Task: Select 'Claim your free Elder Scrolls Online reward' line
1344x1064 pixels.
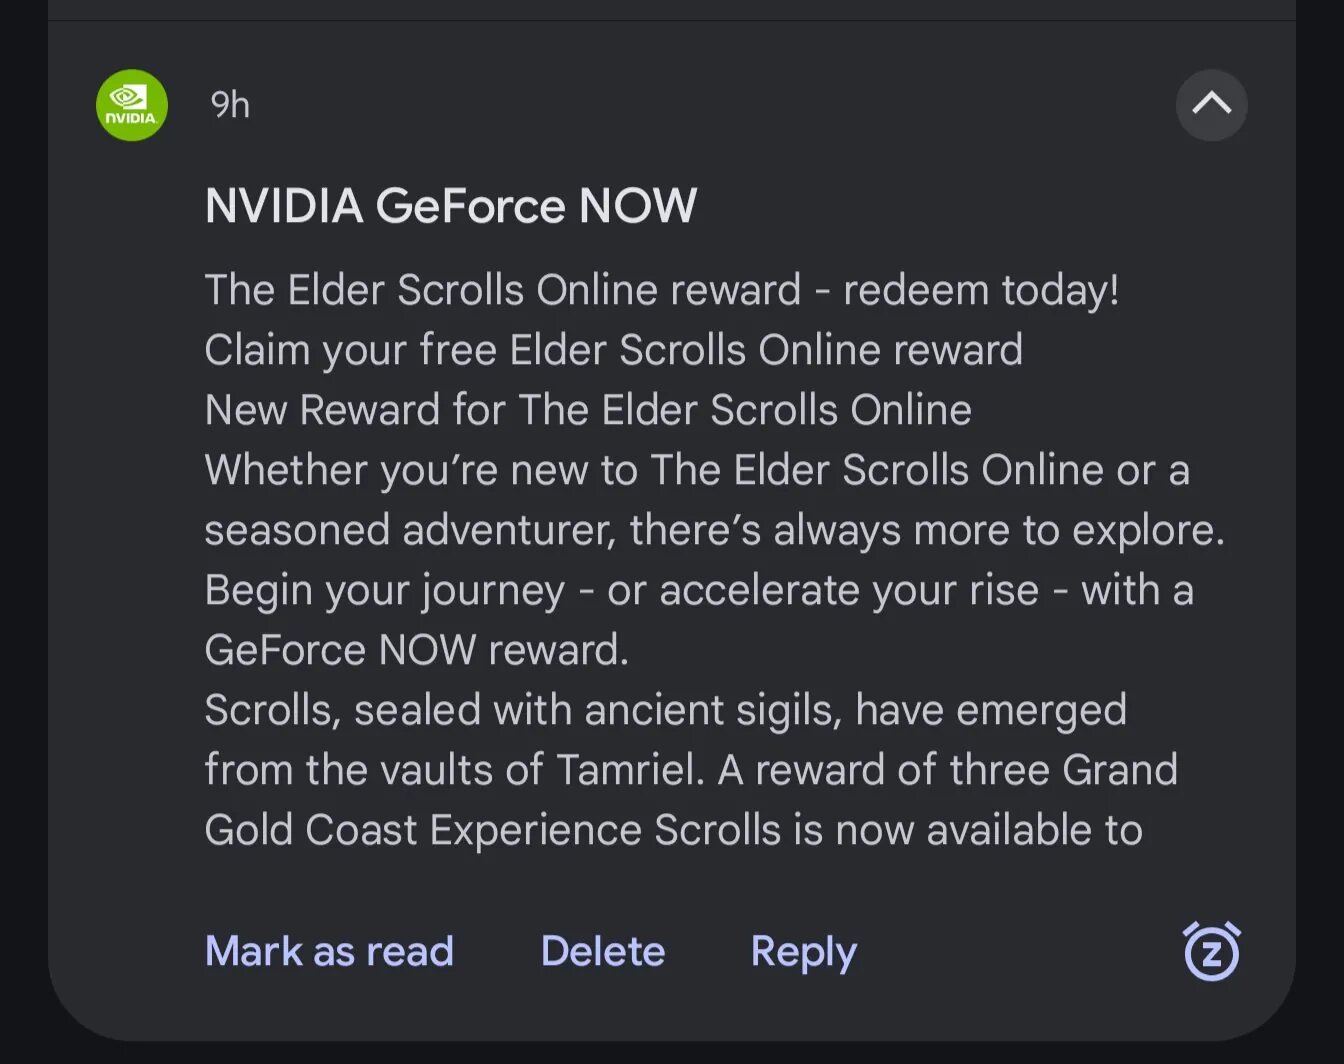Action: coord(613,350)
